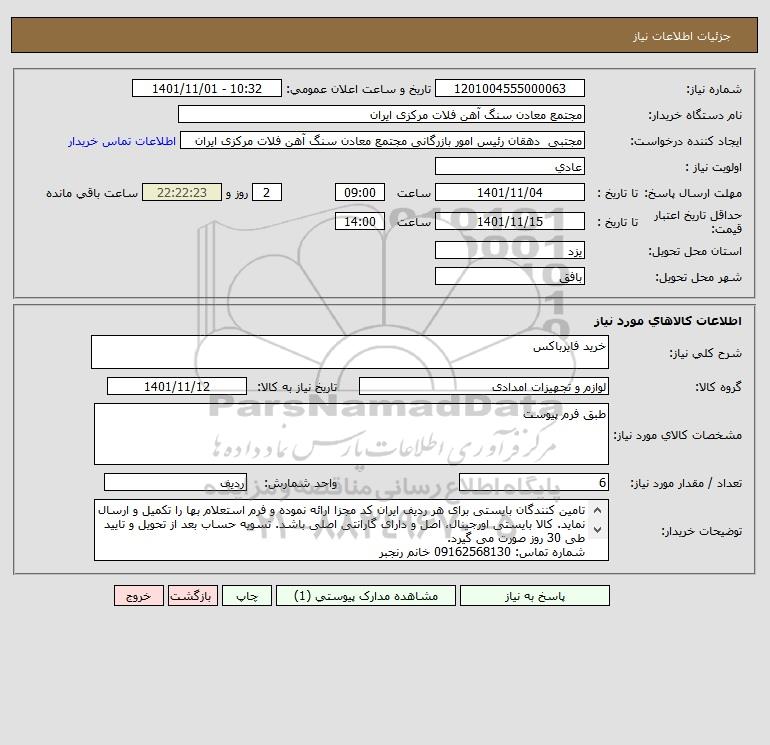
Task: Click the response deadline time 09:00
Action: pyautogui.click(x=360, y=193)
